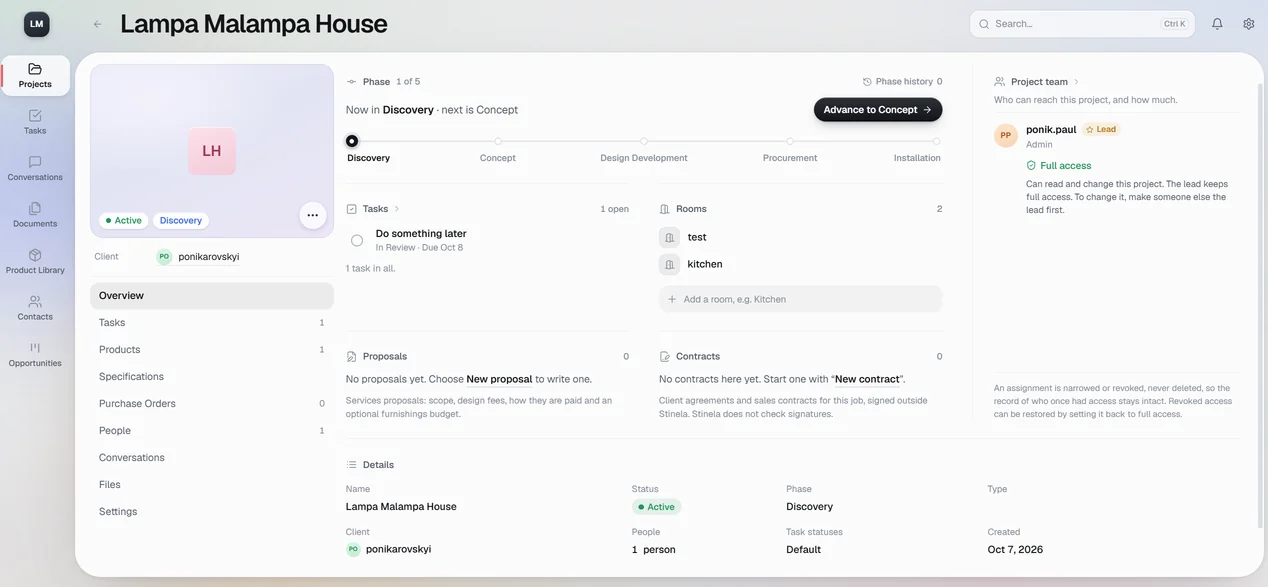Screen dimensions: 1268x587
Task: Expand the Project team chevron
Action: pyautogui.click(x=1077, y=82)
